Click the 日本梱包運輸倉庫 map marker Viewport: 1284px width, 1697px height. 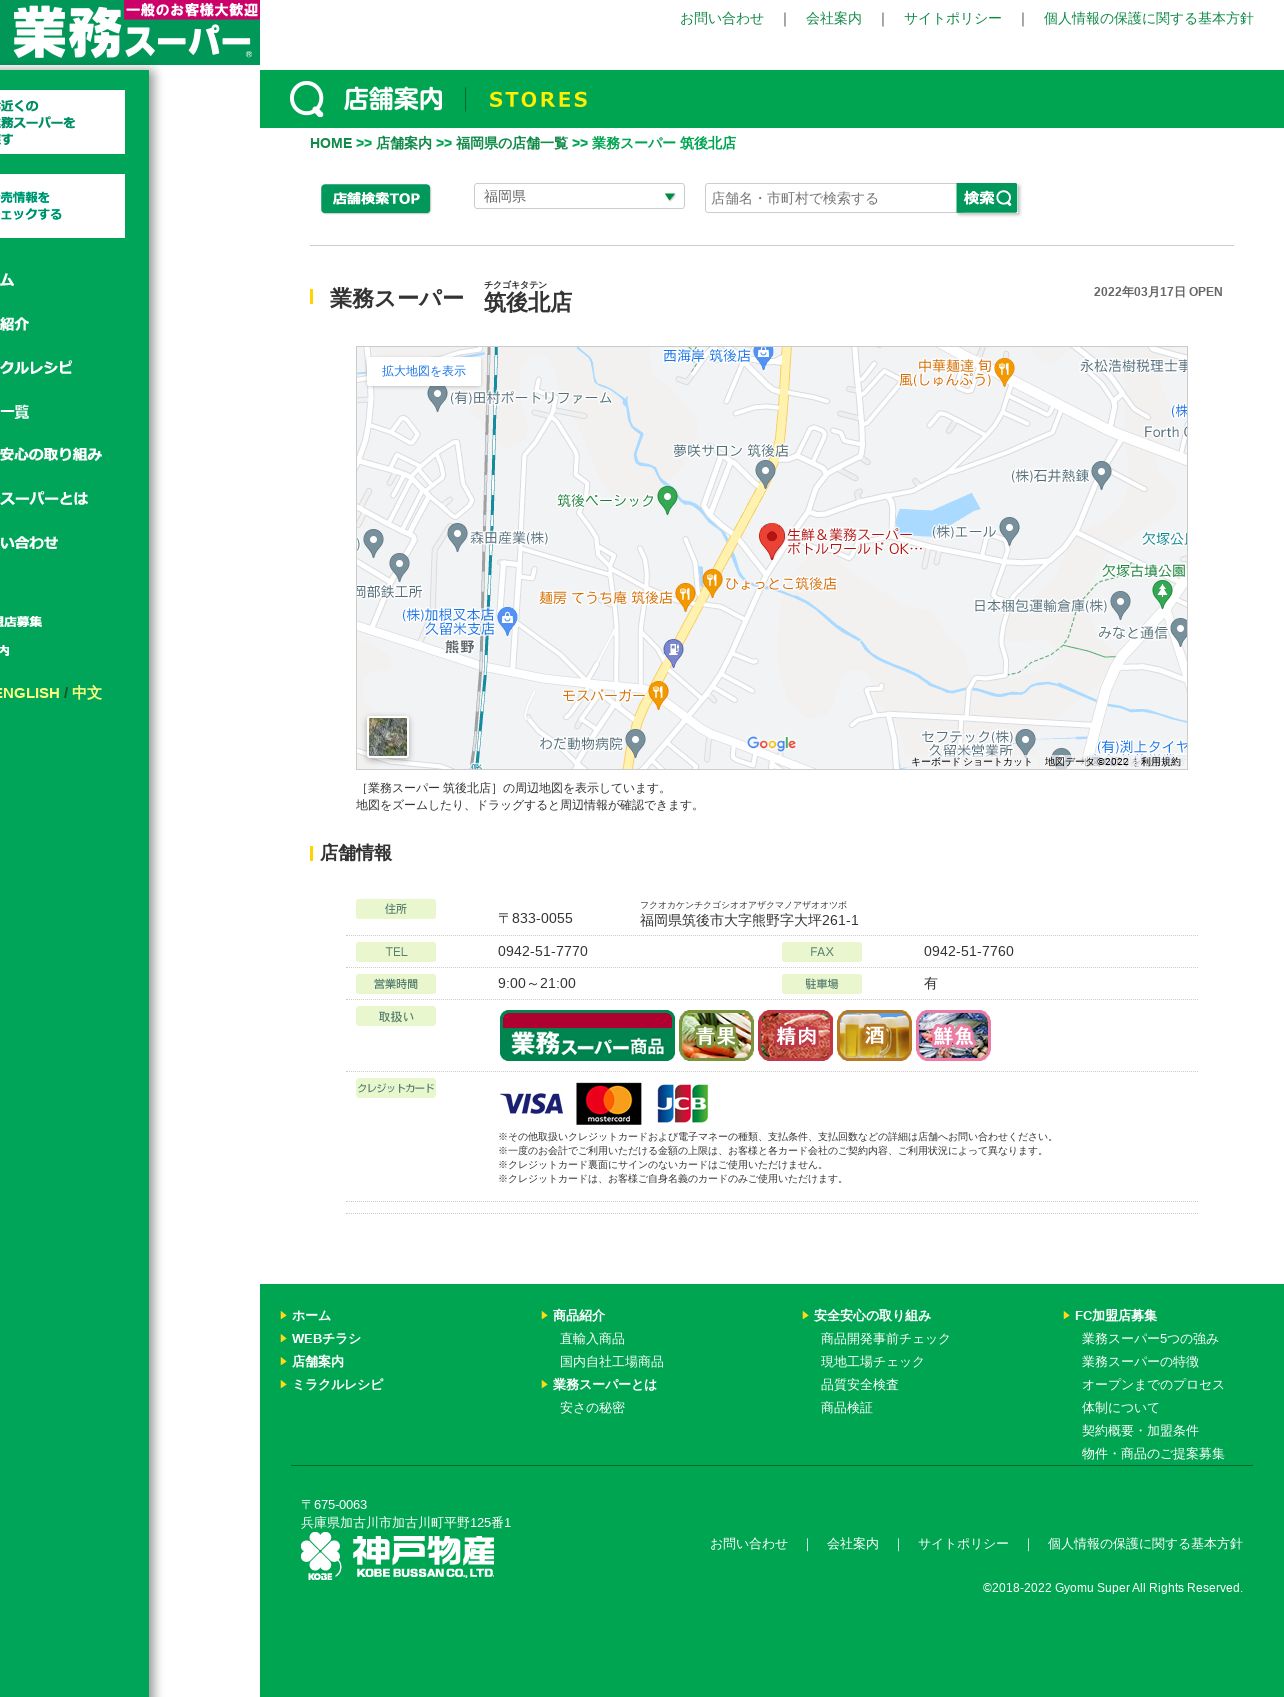coord(1120,604)
